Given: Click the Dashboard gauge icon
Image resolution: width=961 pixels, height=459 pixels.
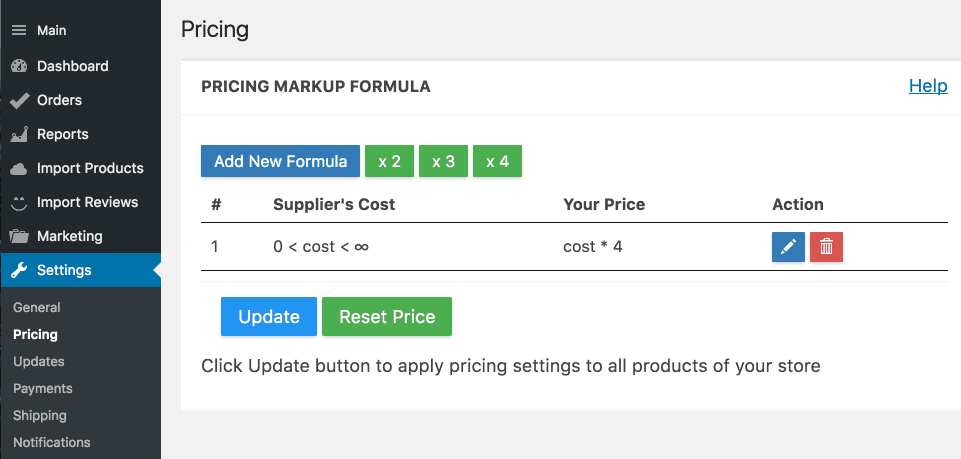Looking at the screenshot, I should tap(19, 66).
